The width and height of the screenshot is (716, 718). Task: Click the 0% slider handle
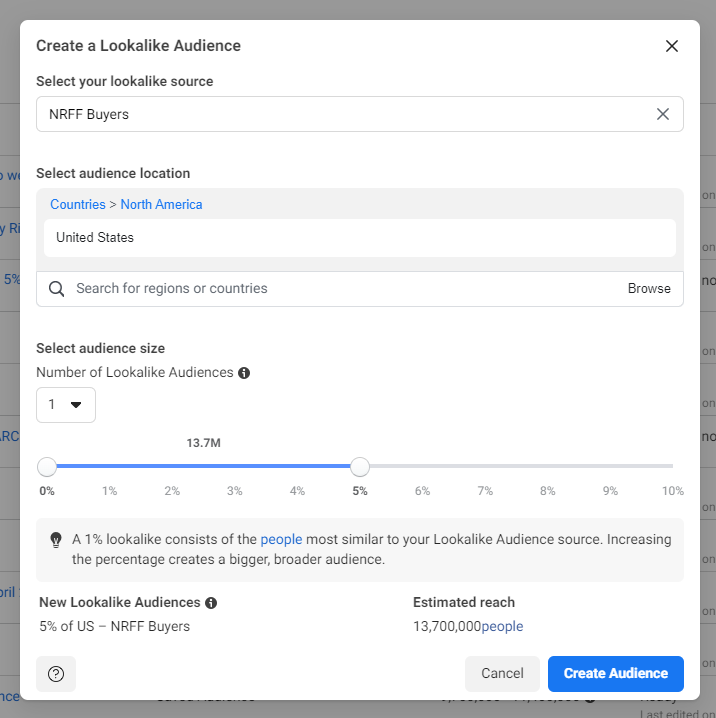47,467
